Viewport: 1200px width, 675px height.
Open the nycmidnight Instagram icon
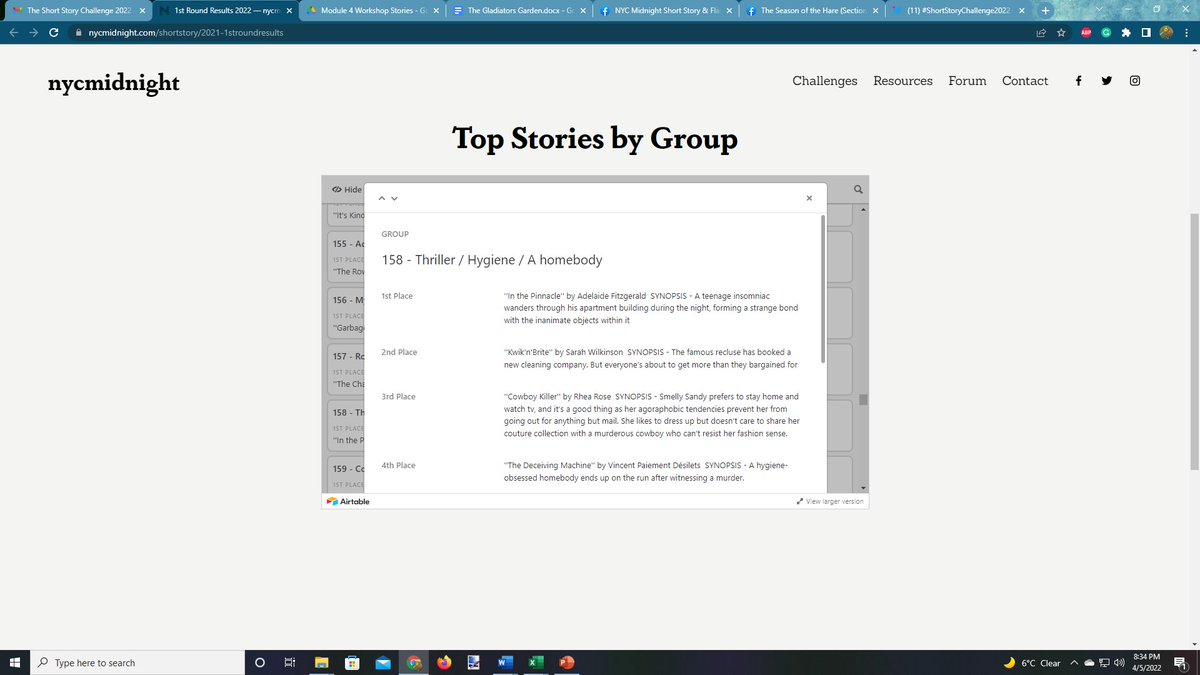coord(1135,81)
